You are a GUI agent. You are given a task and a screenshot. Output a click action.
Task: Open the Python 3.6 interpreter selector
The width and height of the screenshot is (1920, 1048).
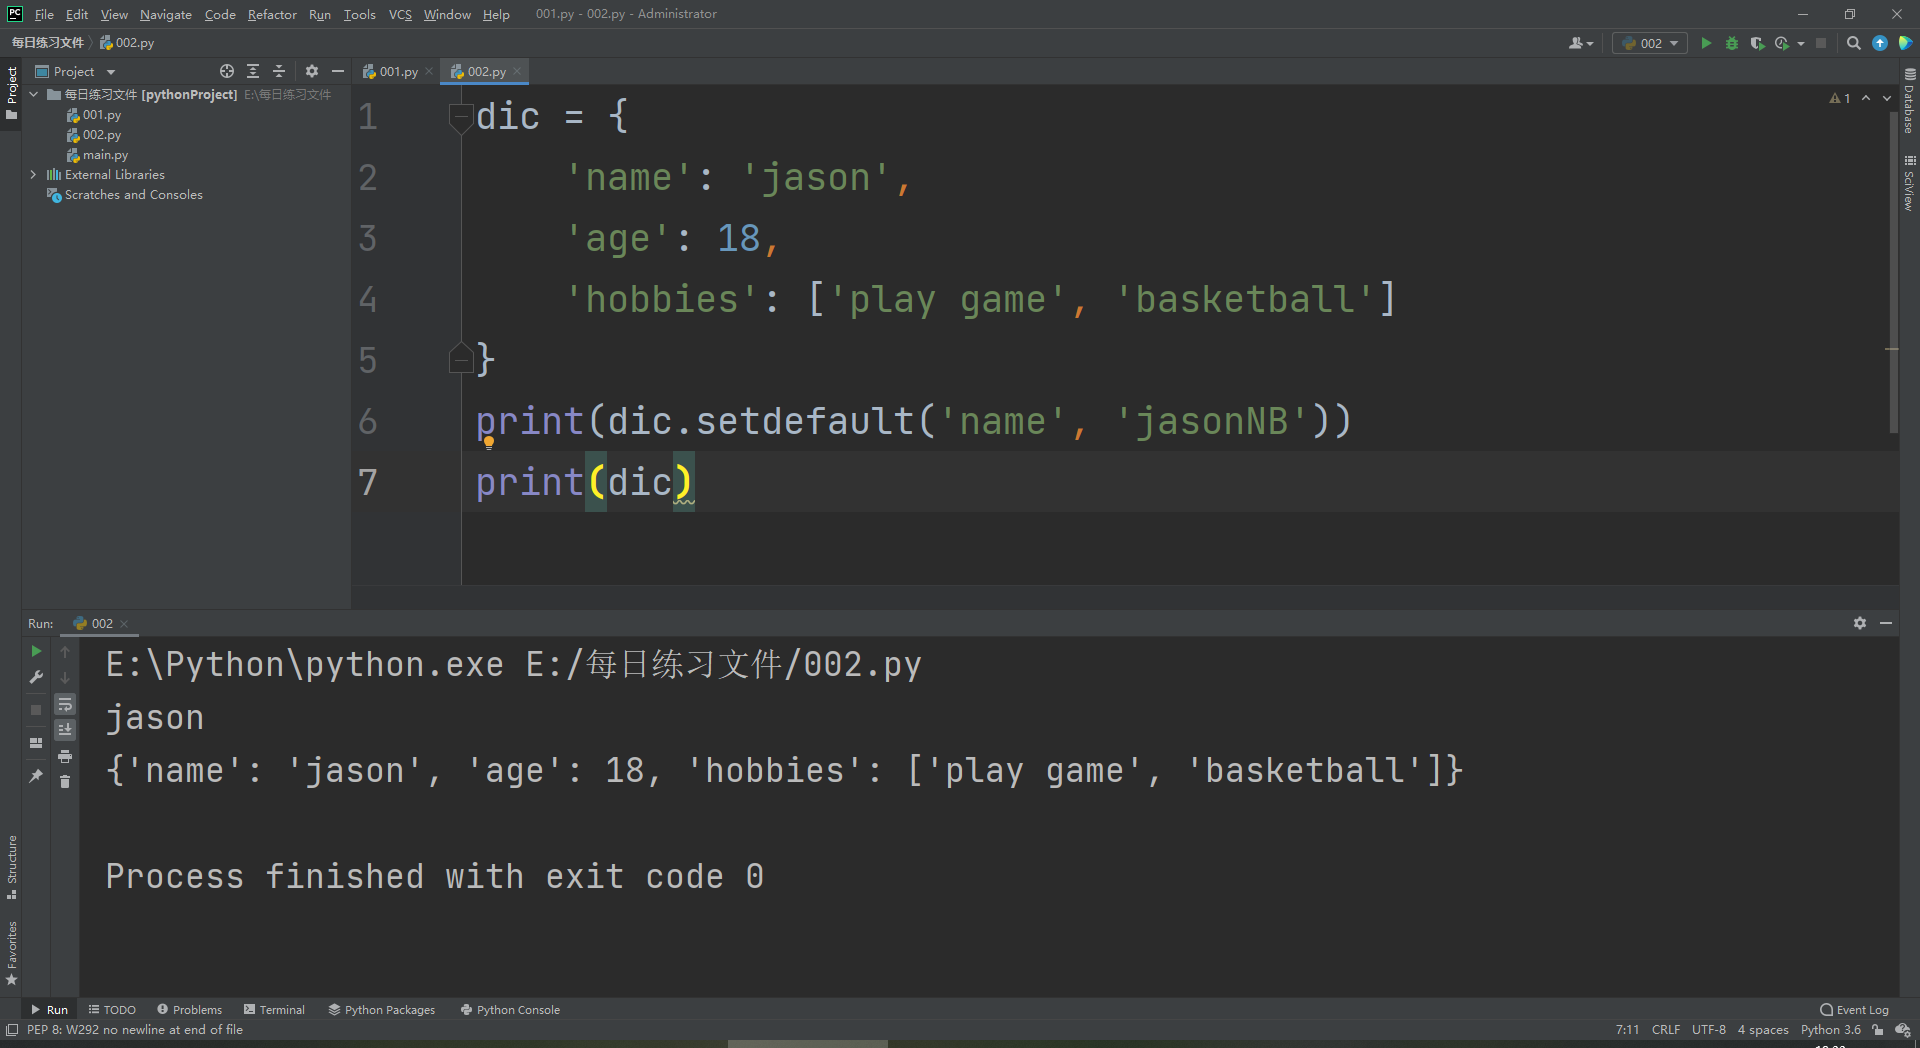click(x=1831, y=1030)
